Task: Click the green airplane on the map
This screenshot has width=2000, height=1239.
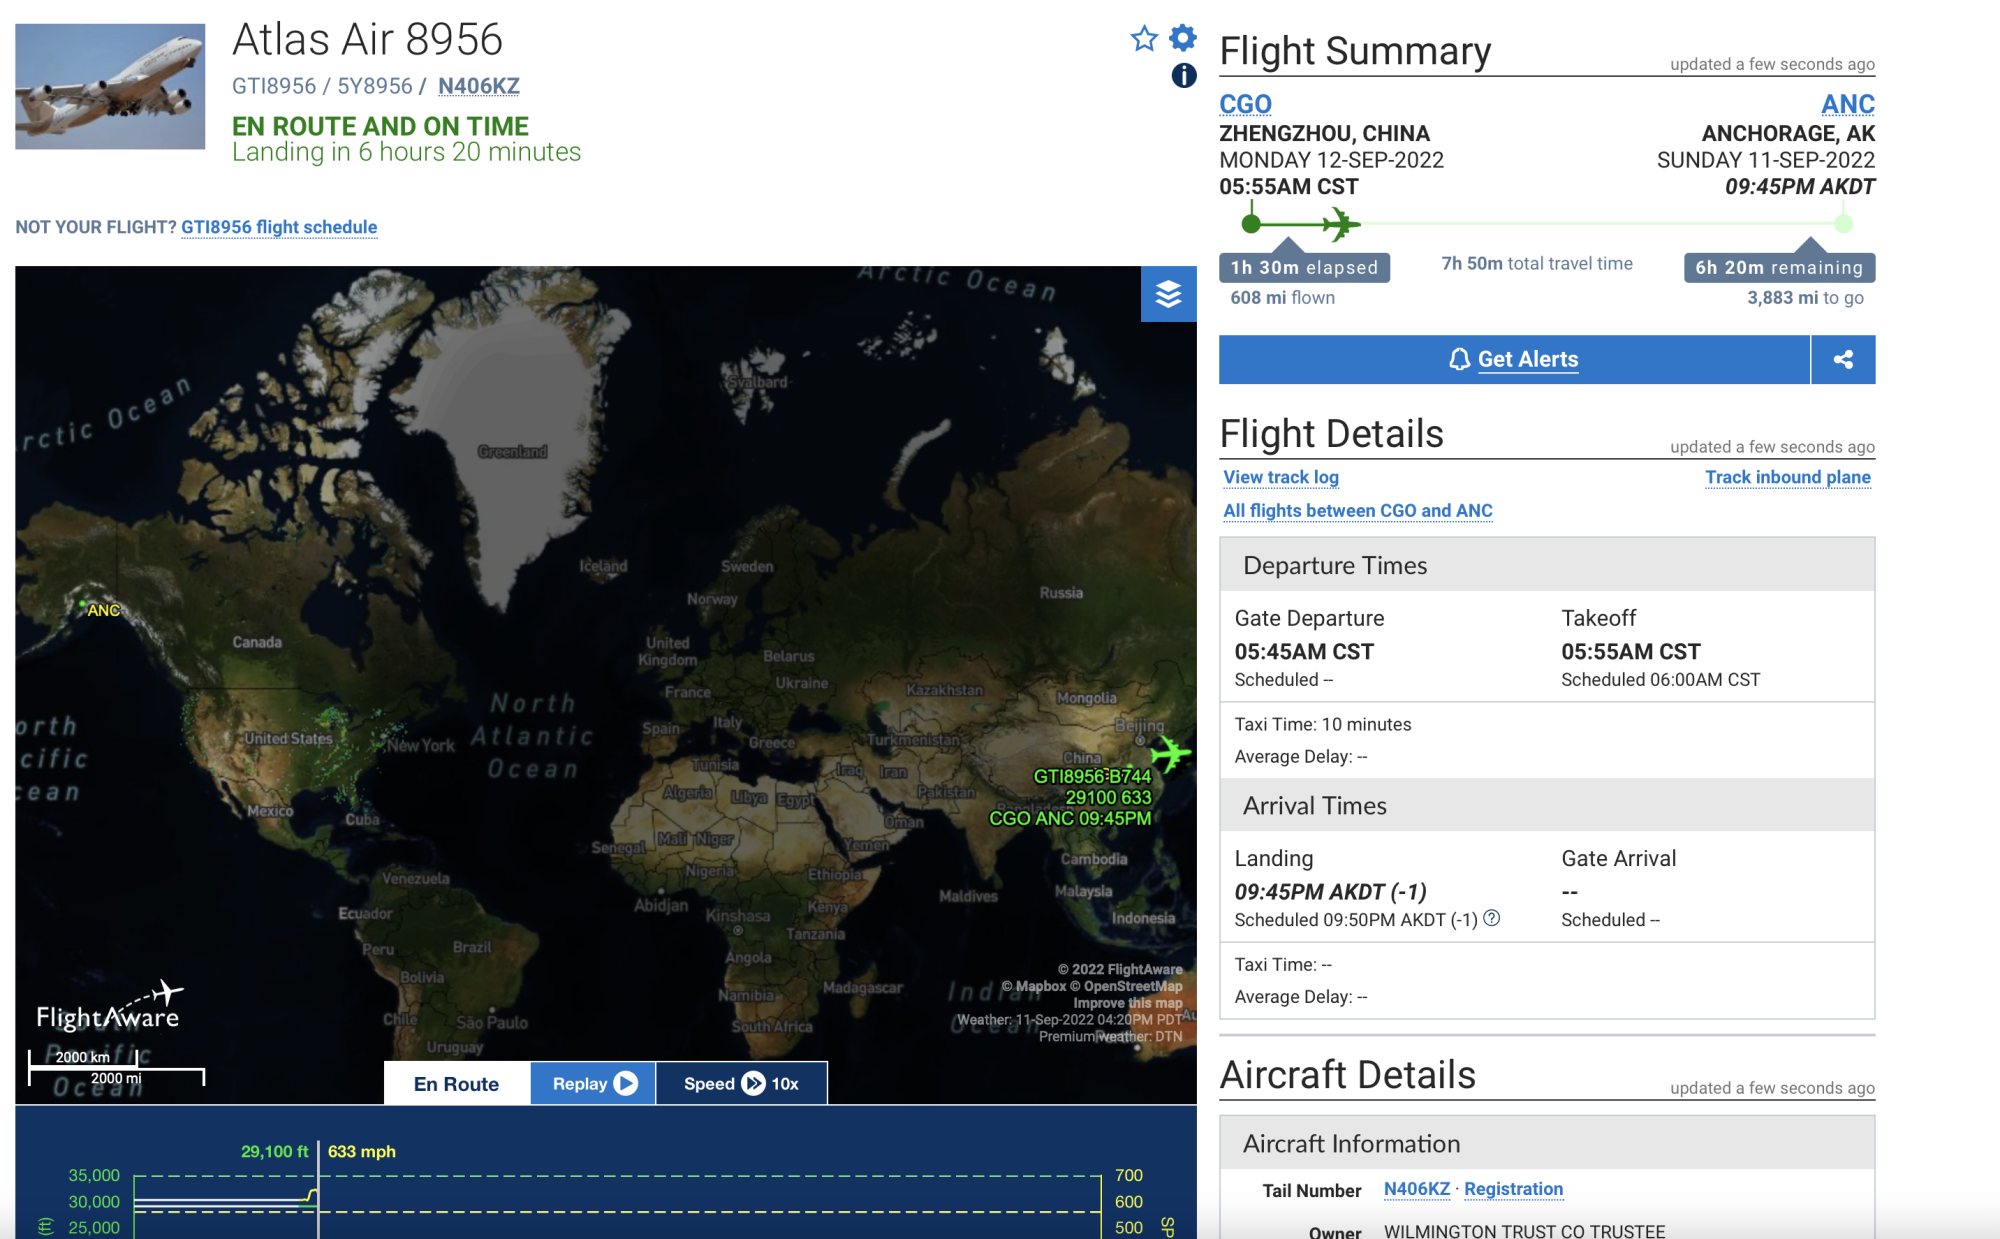Action: pyautogui.click(x=1171, y=753)
